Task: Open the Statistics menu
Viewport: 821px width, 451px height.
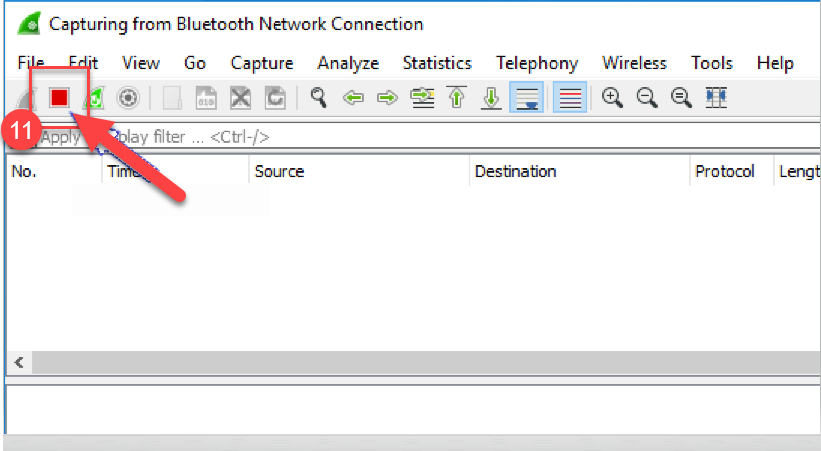Action: [x=437, y=63]
